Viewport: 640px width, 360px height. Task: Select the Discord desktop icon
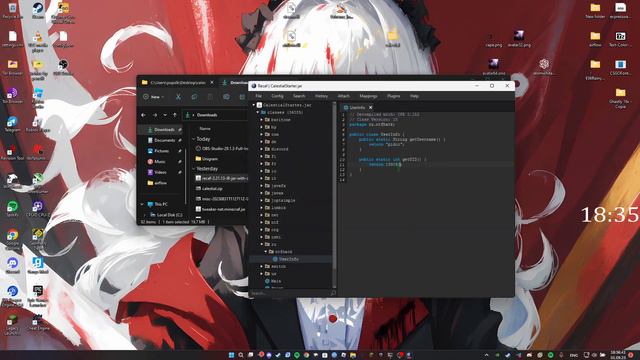(13, 265)
